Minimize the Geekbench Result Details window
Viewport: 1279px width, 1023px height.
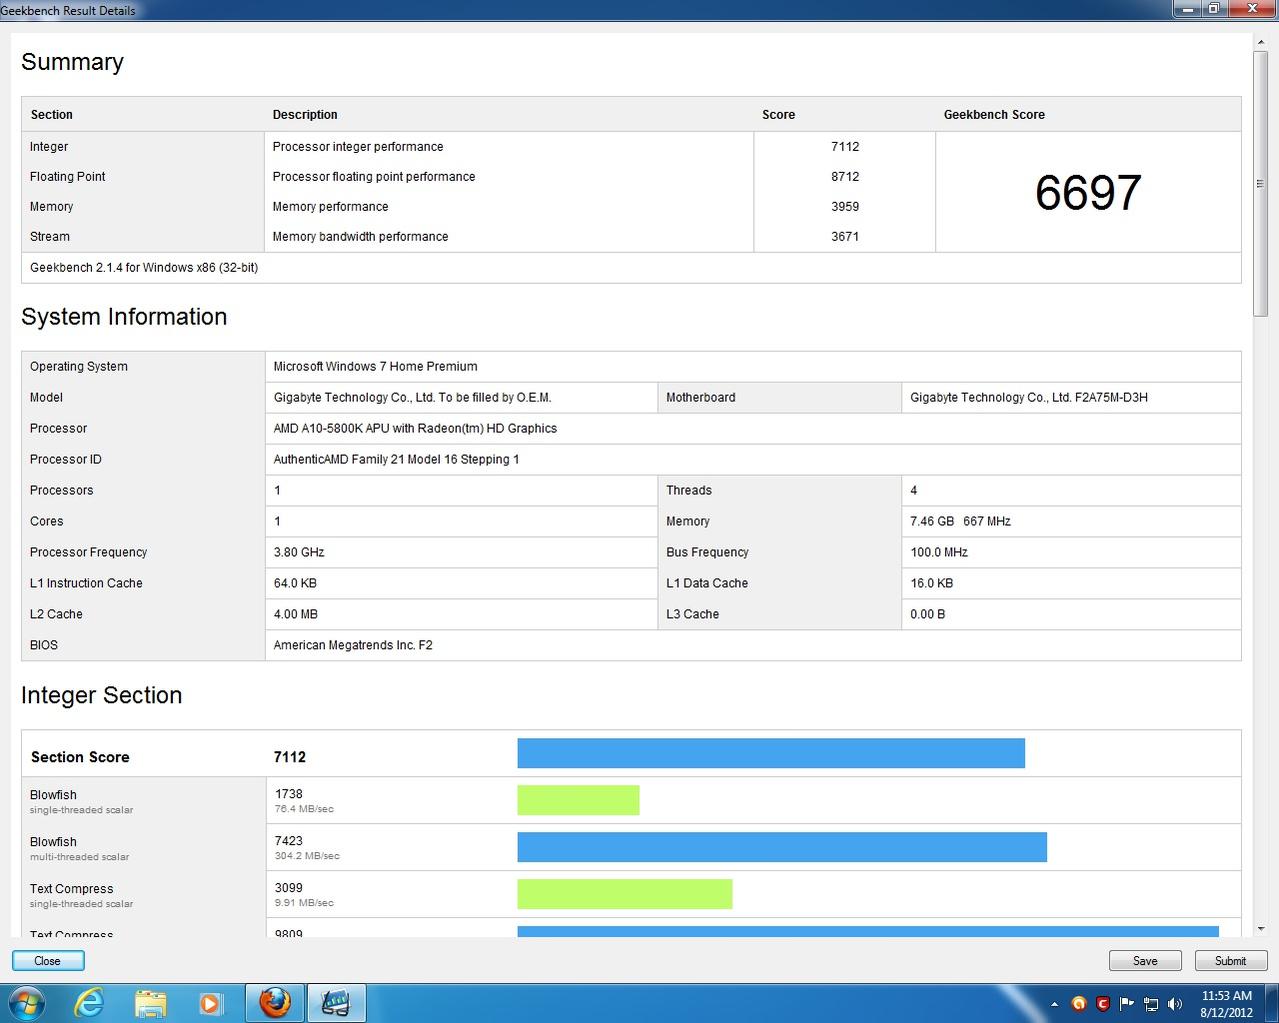click(x=1187, y=8)
